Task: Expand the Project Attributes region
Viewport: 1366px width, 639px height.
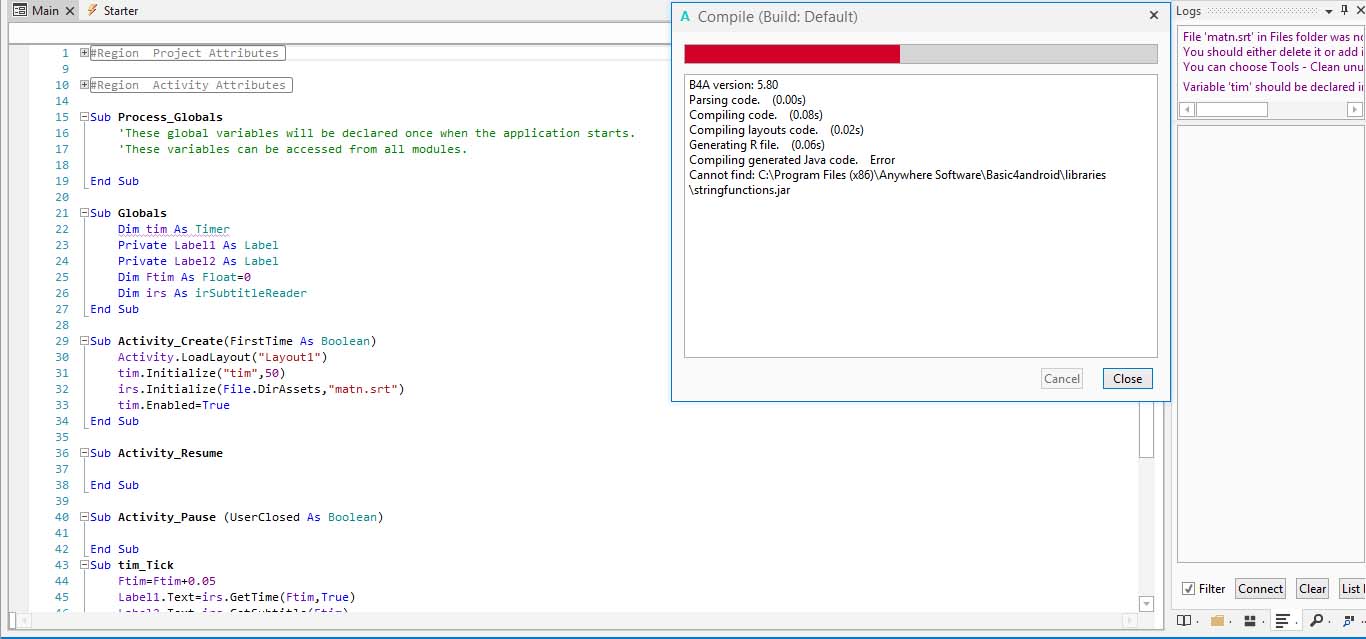Action: point(84,53)
